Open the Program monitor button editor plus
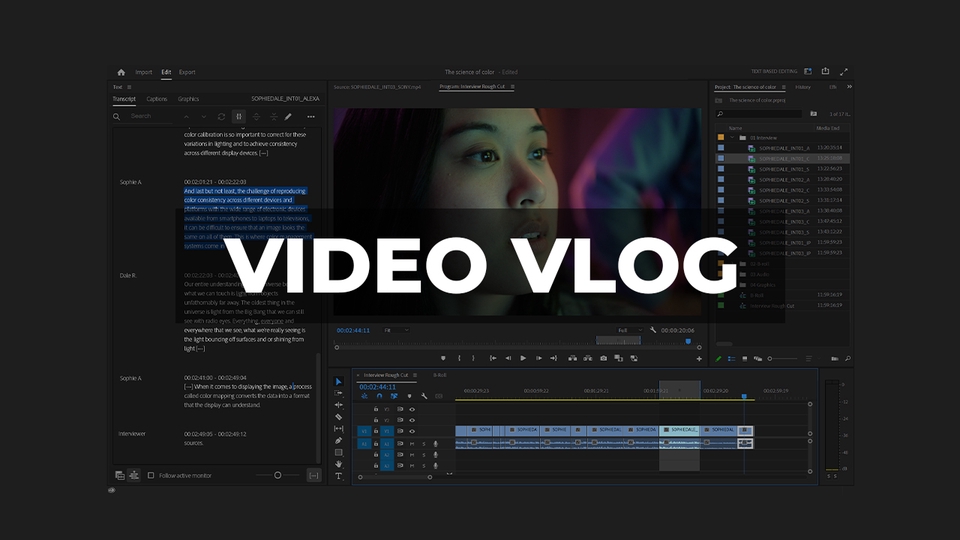The width and height of the screenshot is (960, 540). point(699,359)
